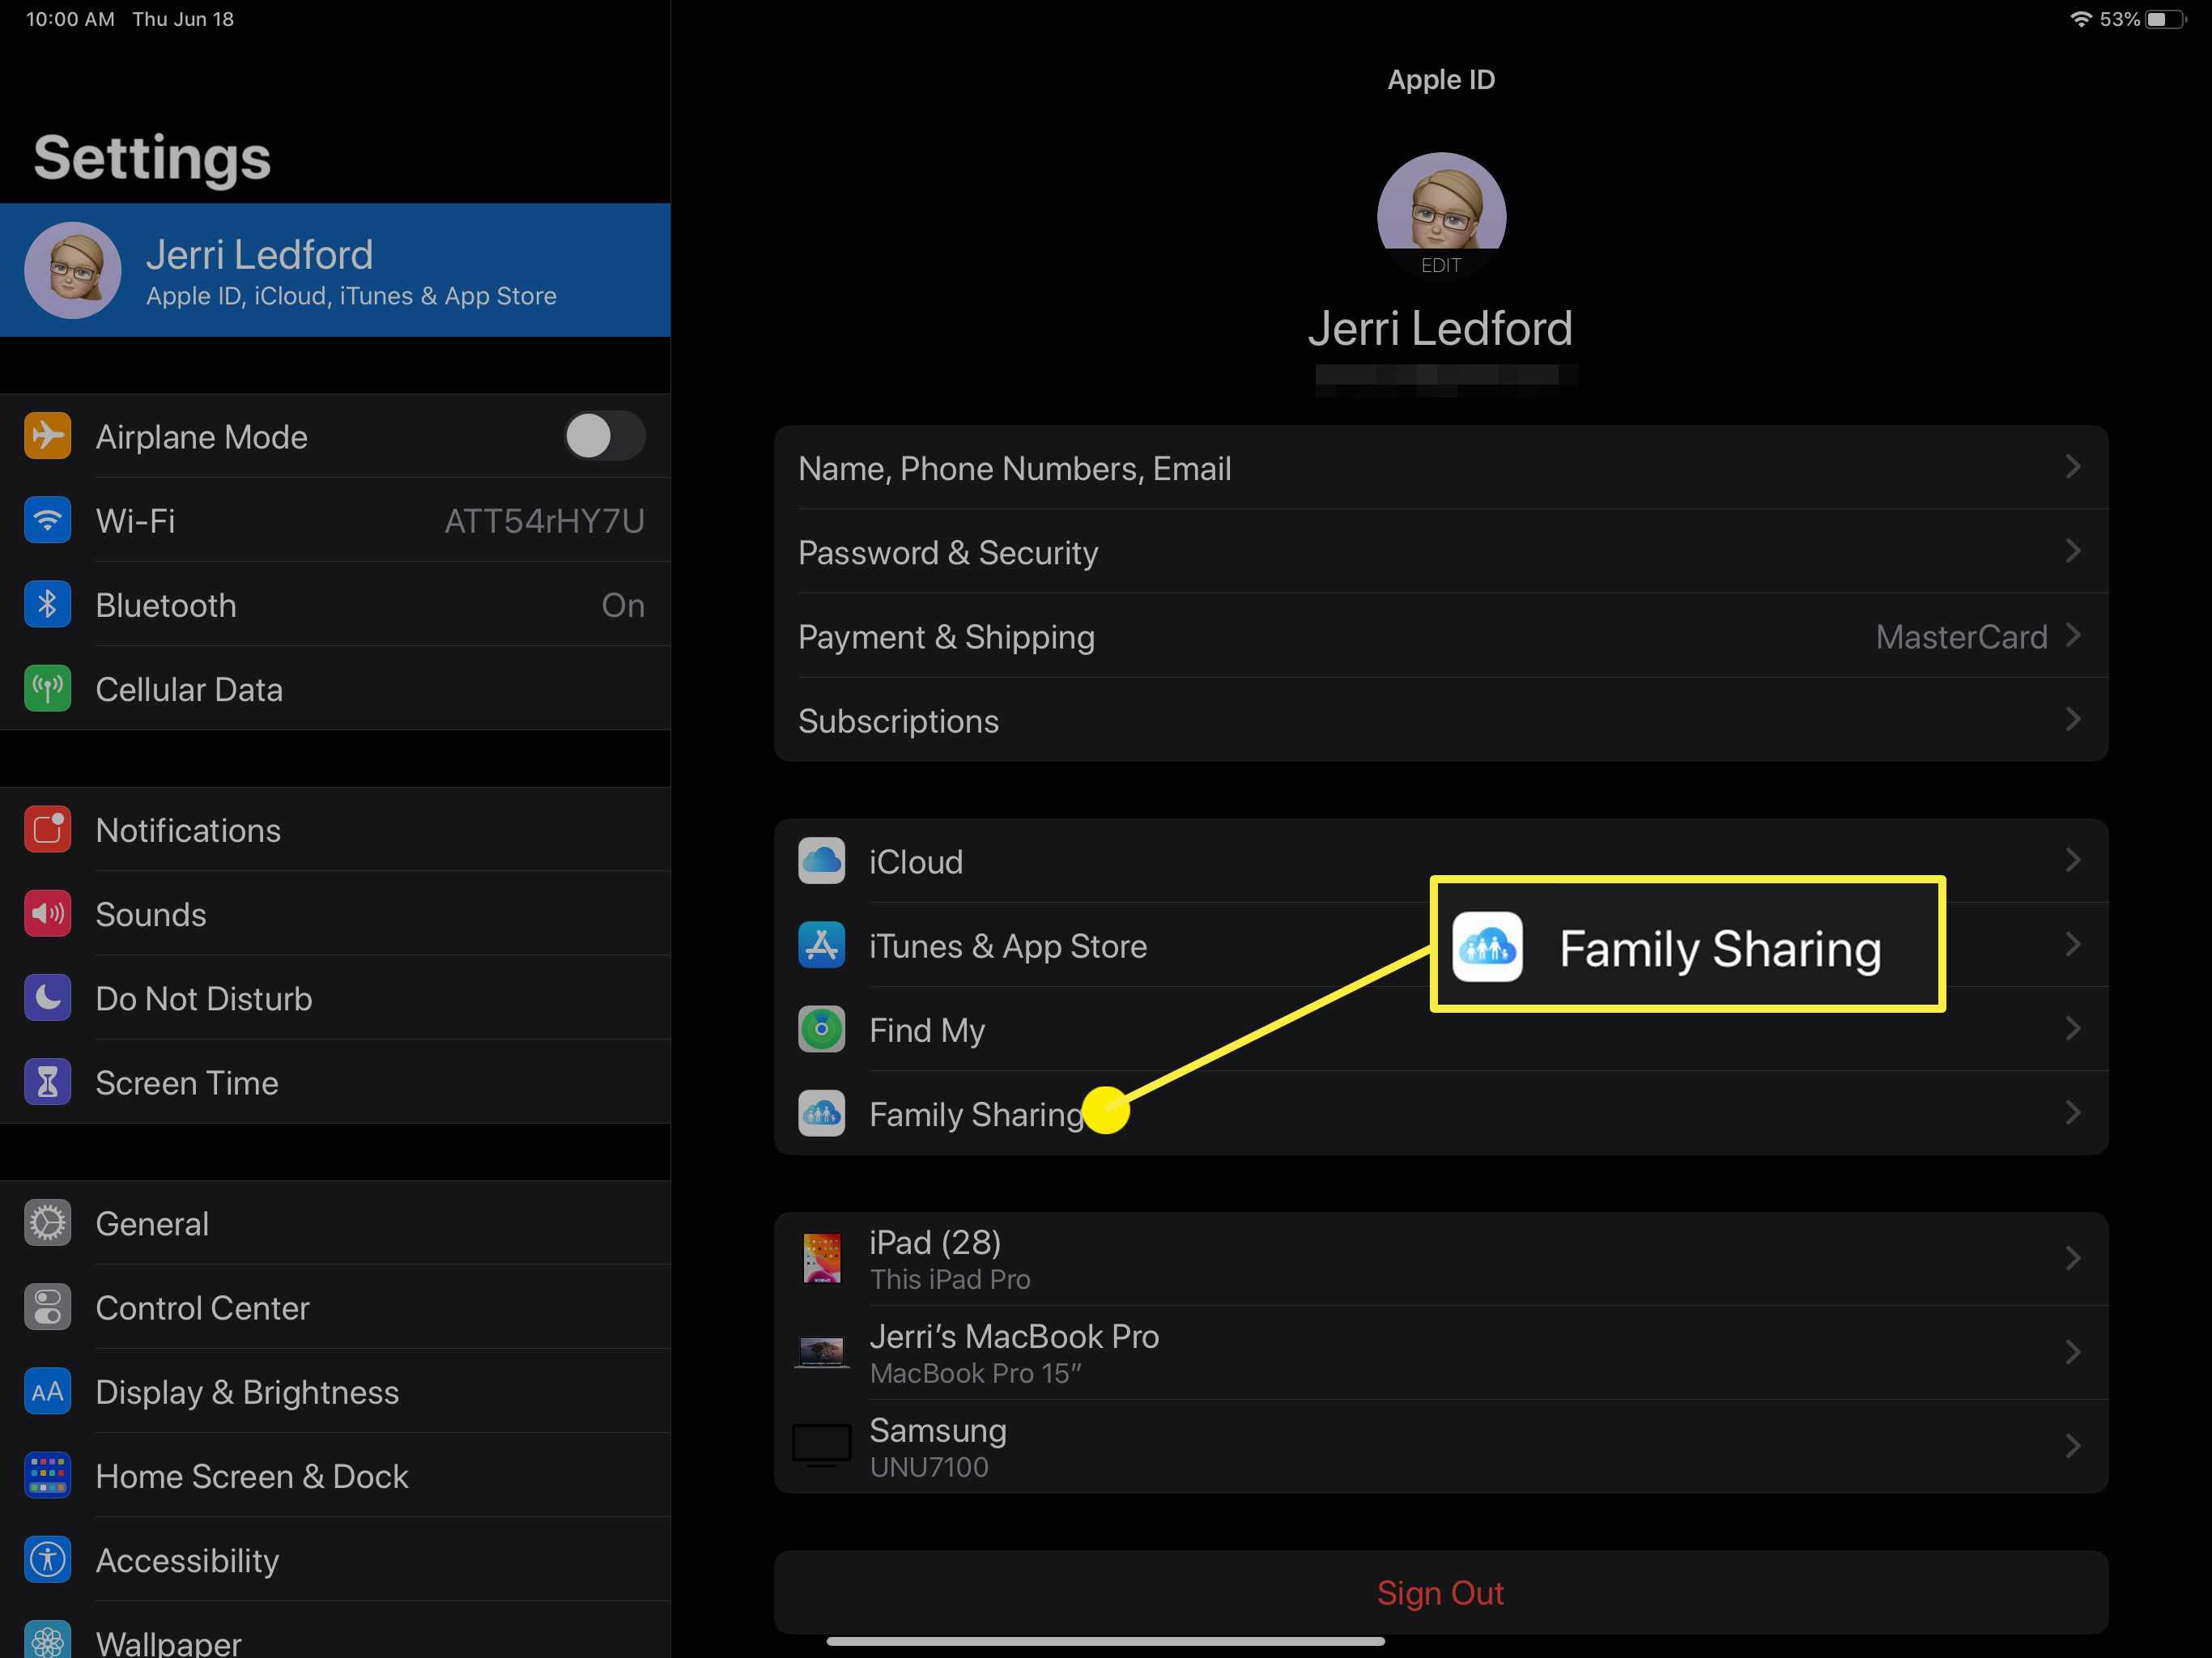Tap the Accessibility icon
Viewport: 2212px width, 1658px height.
47,1559
